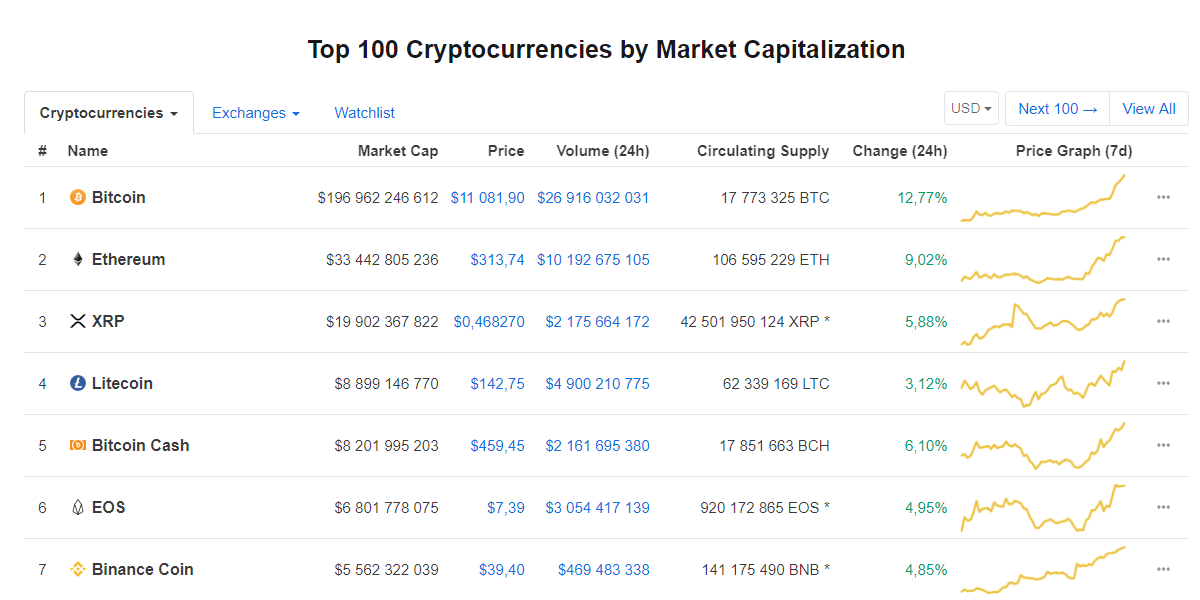Click the EOS logo icon
Image resolution: width=1200 pixels, height=600 pixels.
tap(78, 508)
